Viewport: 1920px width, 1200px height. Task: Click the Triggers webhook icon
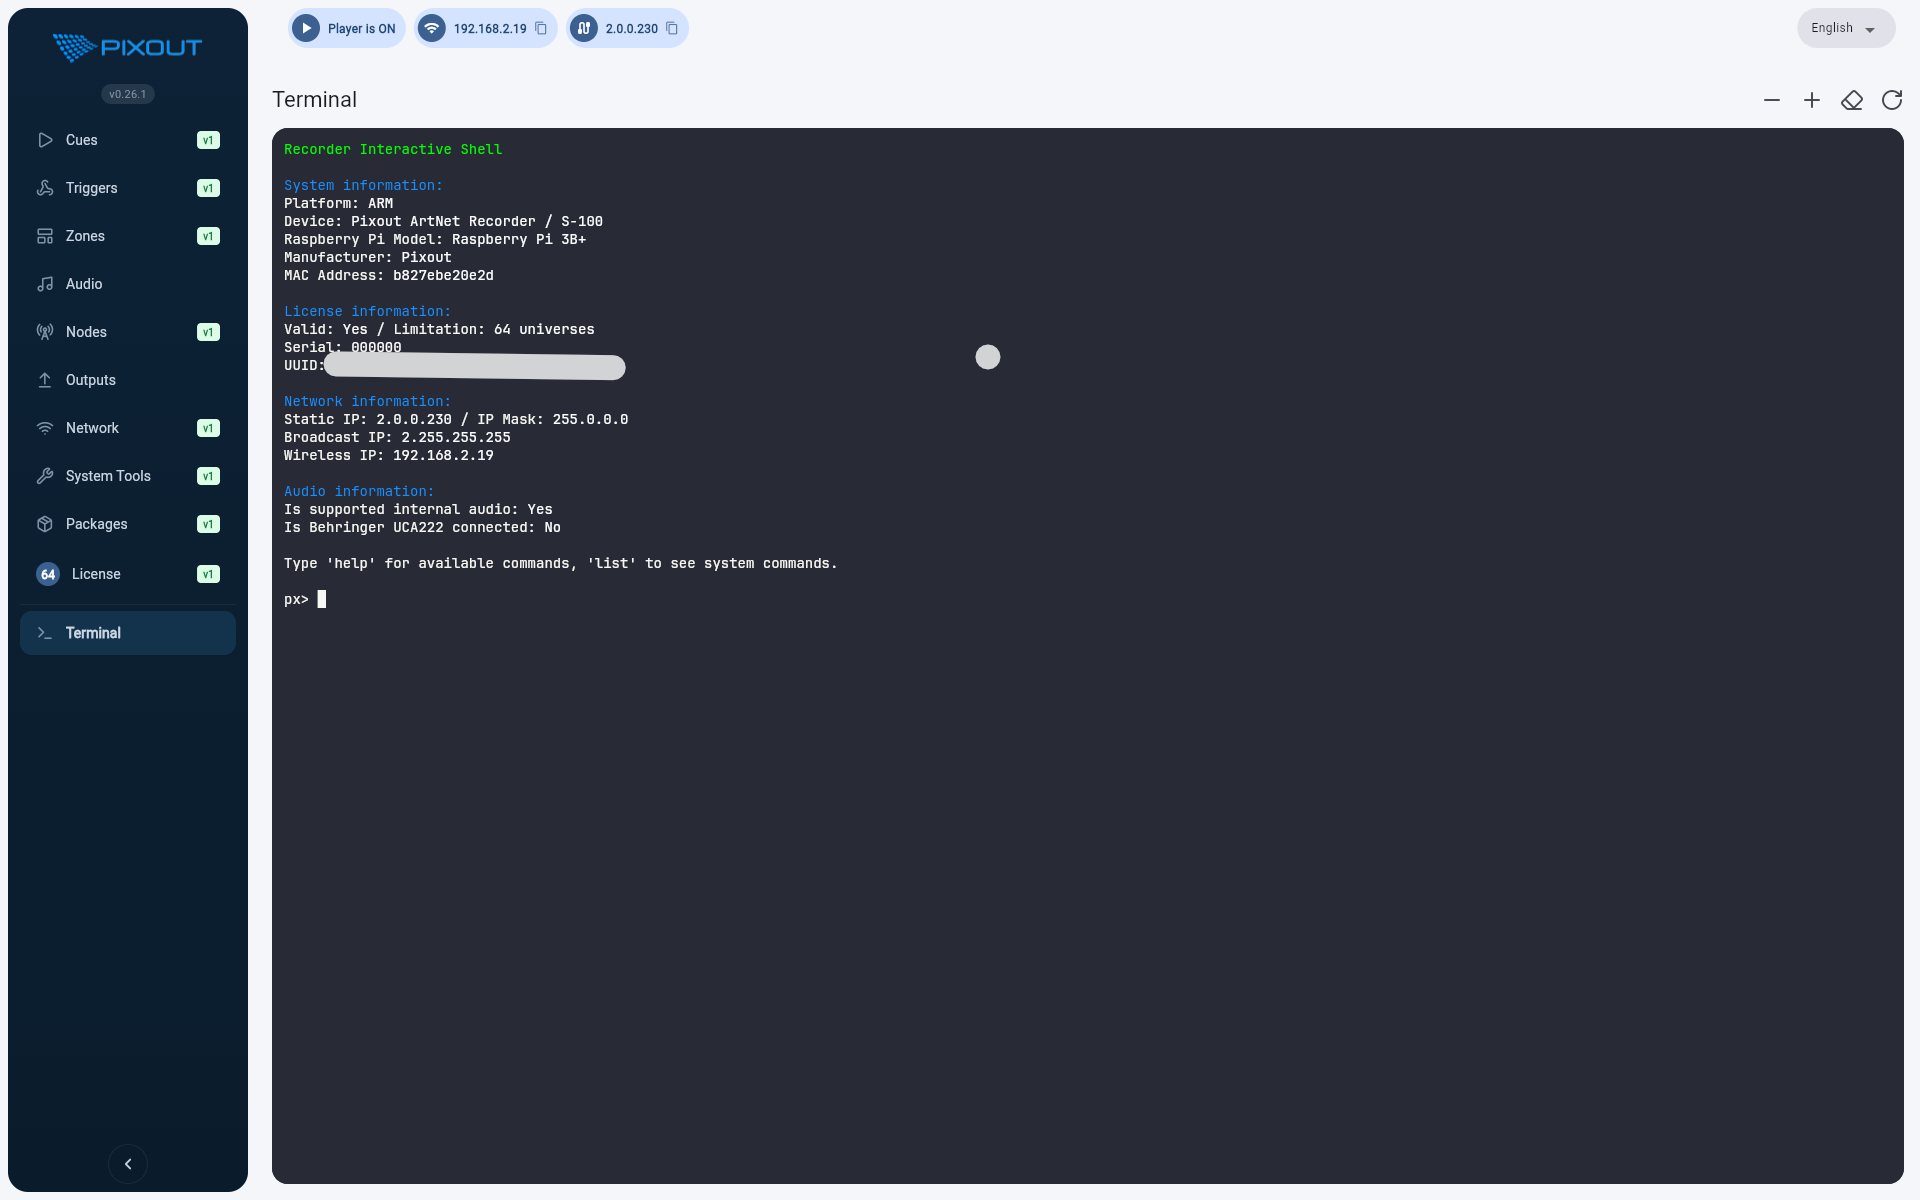[45, 188]
